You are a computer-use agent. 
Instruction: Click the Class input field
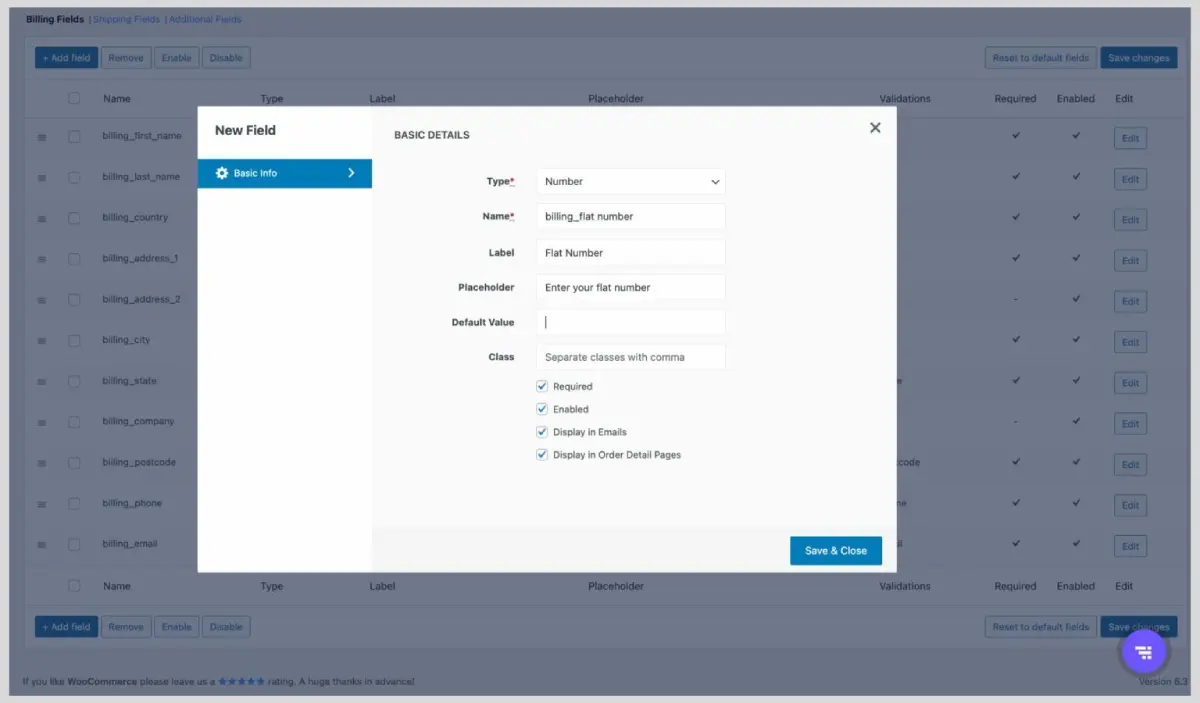click(631, 357)
